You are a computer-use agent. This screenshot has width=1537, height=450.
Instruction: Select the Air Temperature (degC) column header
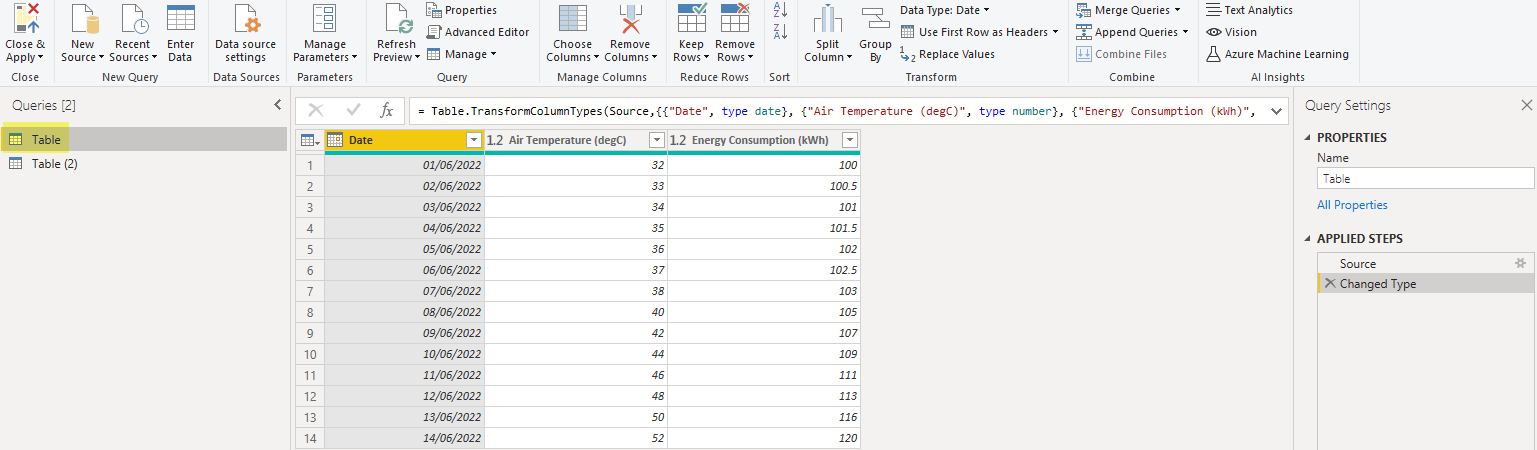point(567,140)
